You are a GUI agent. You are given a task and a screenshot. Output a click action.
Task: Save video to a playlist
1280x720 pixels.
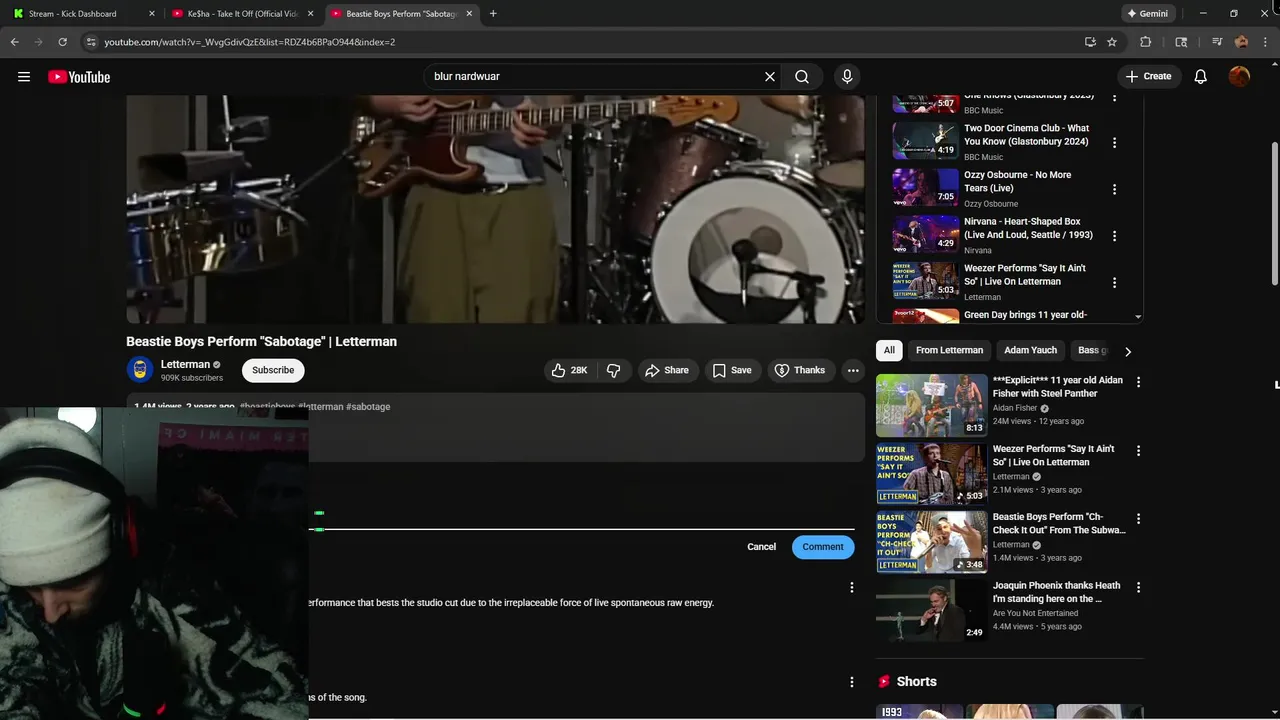pyautogui.click(x=732, y=370)
